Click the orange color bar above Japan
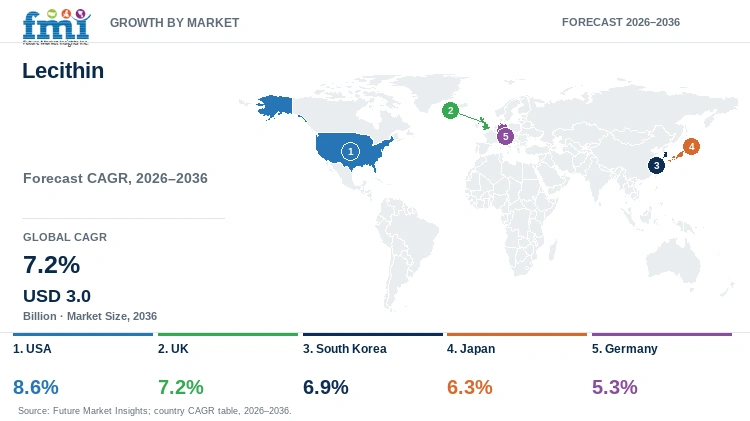 click(x=517, y=334)
